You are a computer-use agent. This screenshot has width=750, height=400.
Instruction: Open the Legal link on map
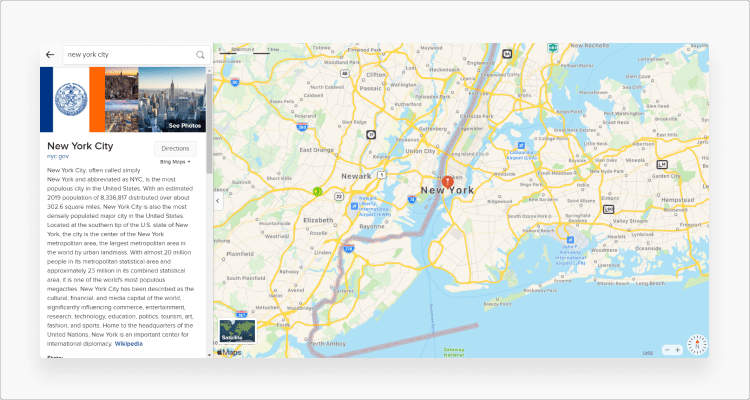click(648, 353)
